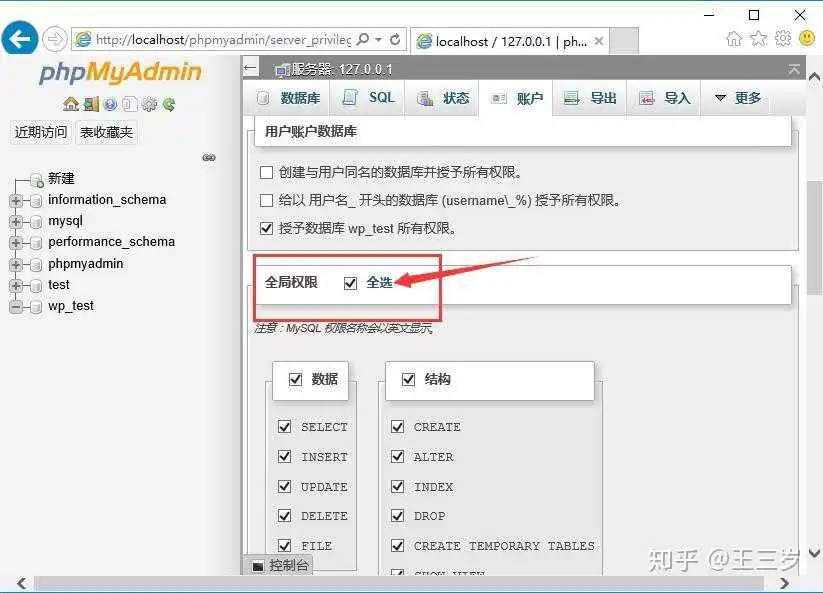The width and height of the screenshot is (823, 593).
Task: Open the wp_test database link
Action: tap(70, 305)
